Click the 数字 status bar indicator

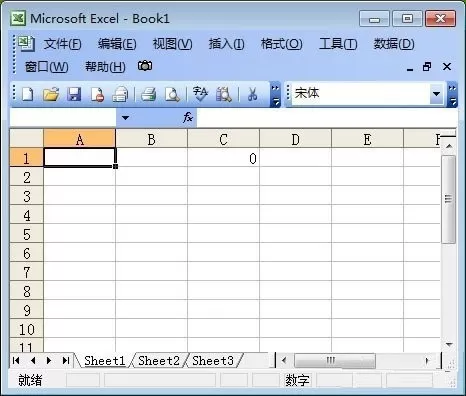(x=297, y=380)
